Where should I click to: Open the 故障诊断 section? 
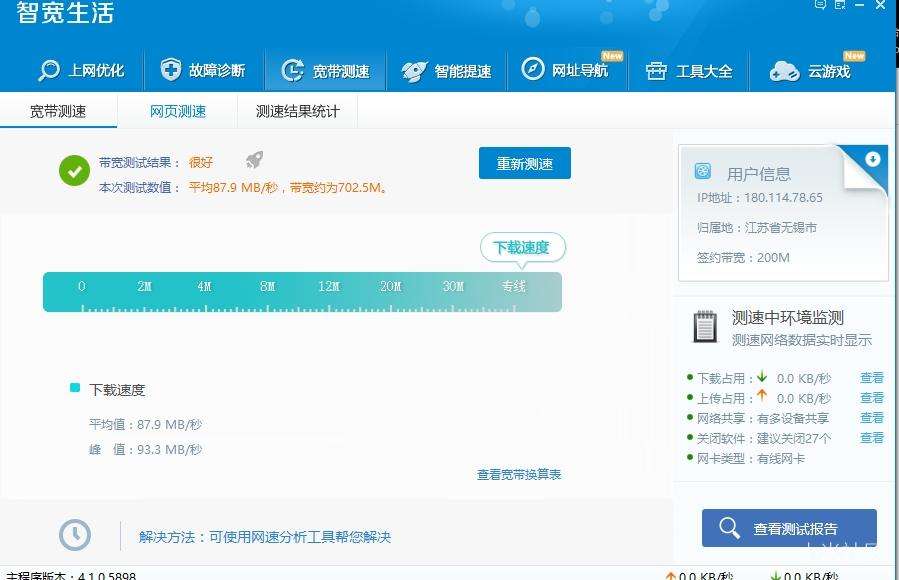point(203,70)
